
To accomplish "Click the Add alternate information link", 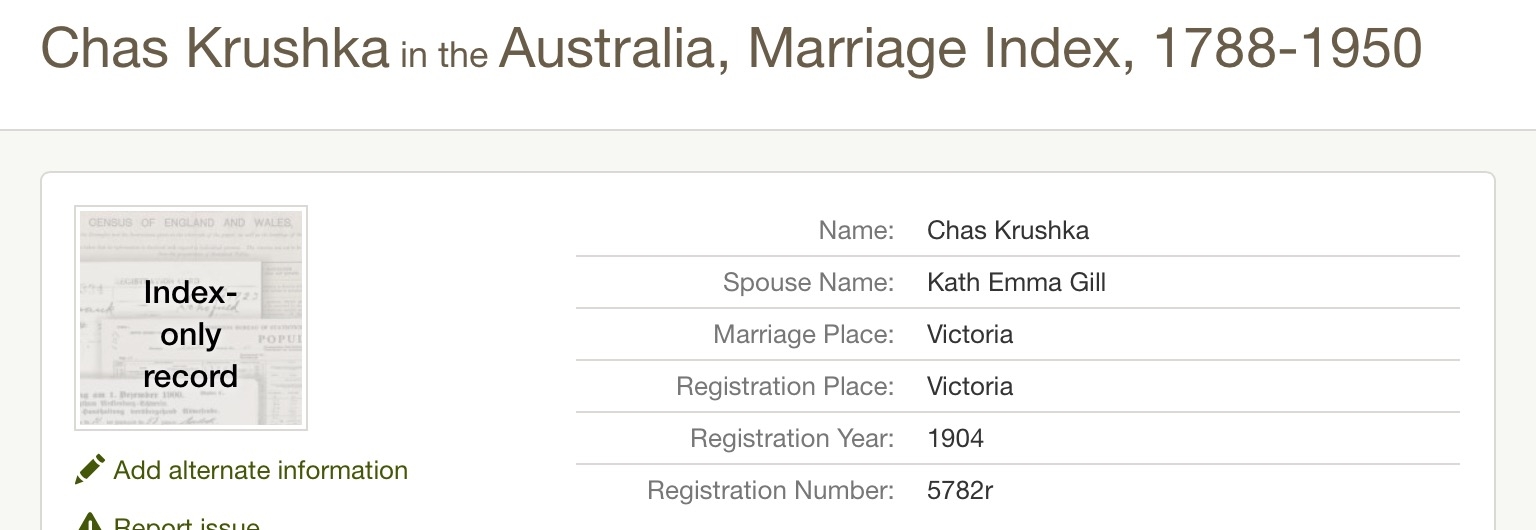I will 261,470.
